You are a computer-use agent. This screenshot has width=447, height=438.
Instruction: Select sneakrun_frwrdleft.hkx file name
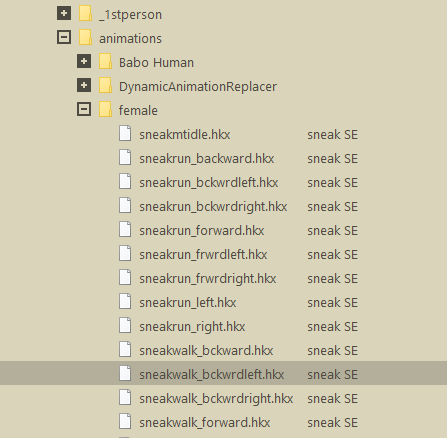tap(203, 255)
